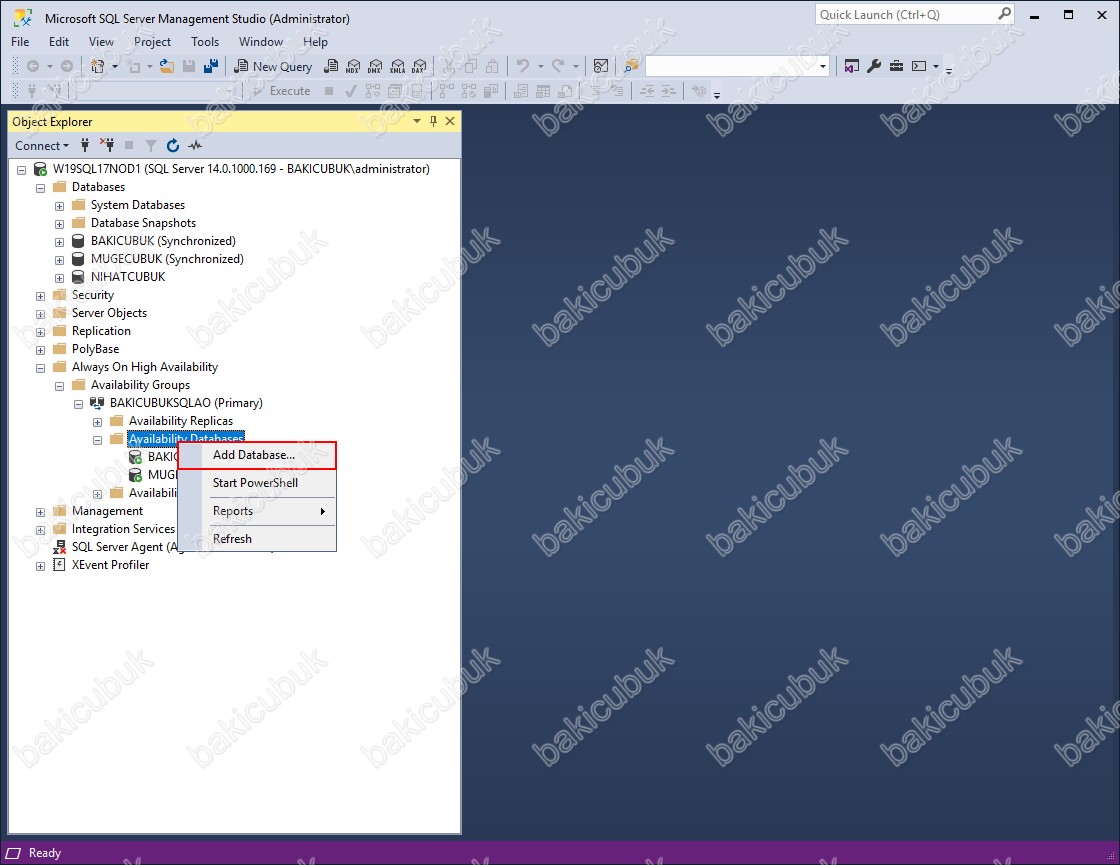The height and width of the screenshot is (865, 1120).
Task: Open the Tools menu
Action: pos(205,41)
